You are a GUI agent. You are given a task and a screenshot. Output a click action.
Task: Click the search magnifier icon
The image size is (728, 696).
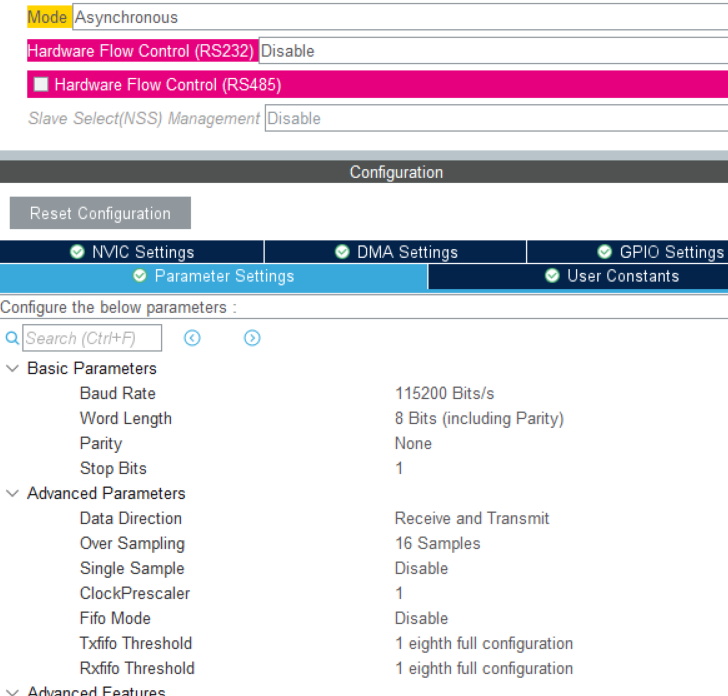pos(12,338)
